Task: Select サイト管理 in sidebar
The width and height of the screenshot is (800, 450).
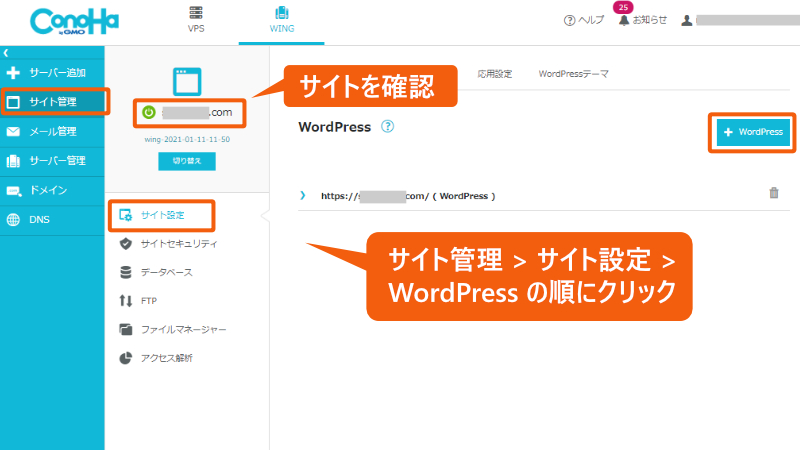Action: pyautogui.click(x=53, y=102)
